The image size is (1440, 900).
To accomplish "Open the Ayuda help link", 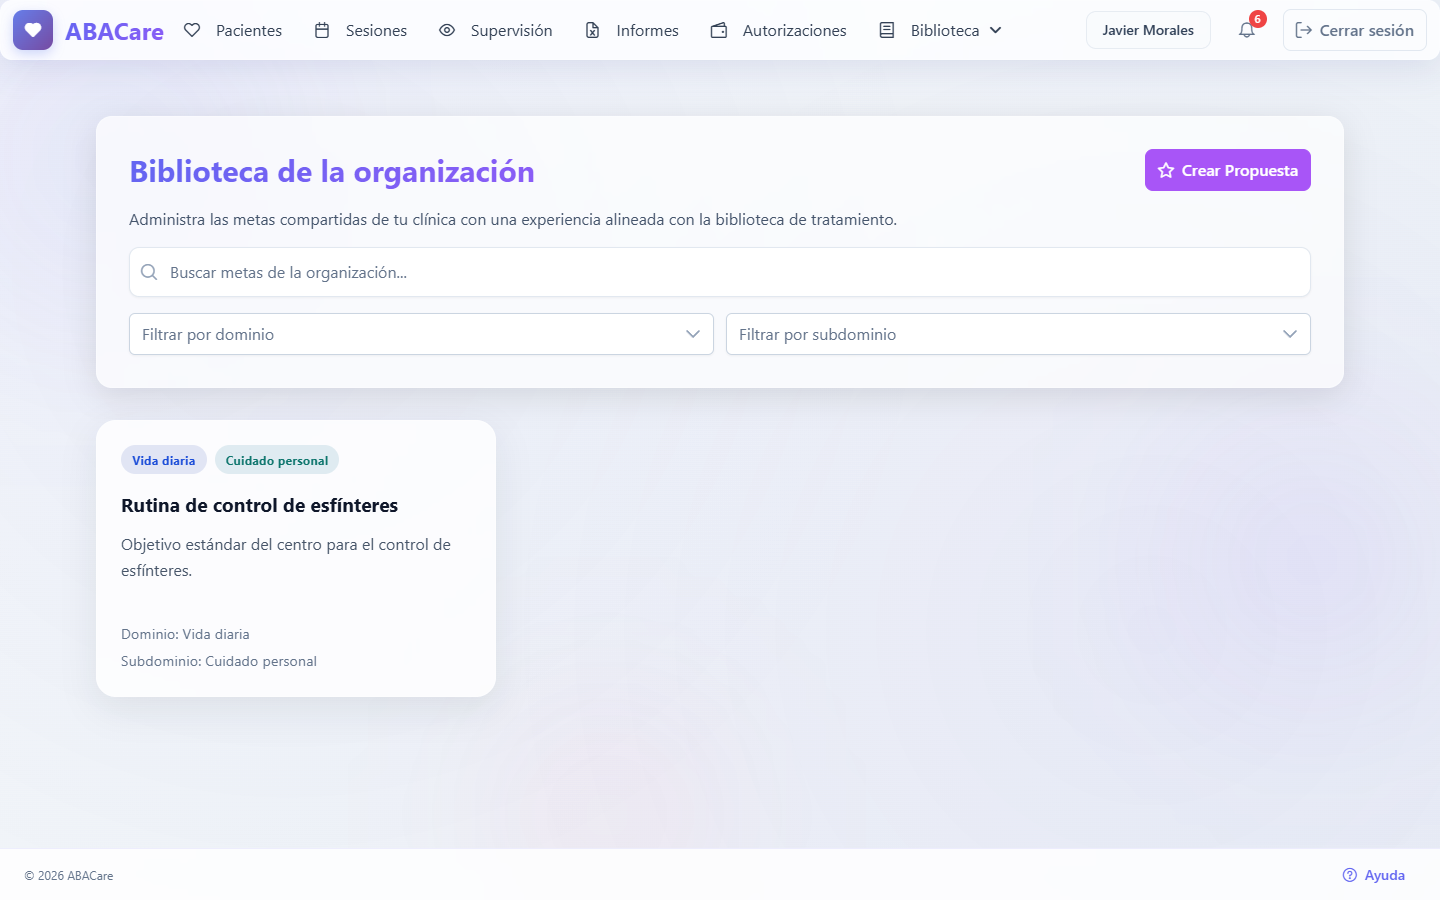I will [1374, 875].
